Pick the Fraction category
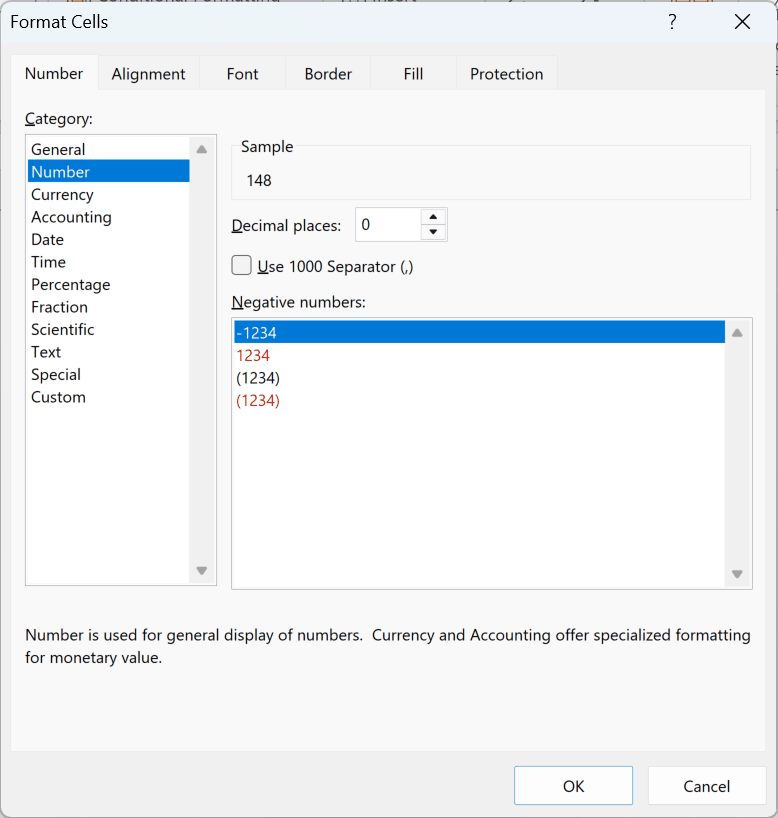 click(x=109, y=307)
